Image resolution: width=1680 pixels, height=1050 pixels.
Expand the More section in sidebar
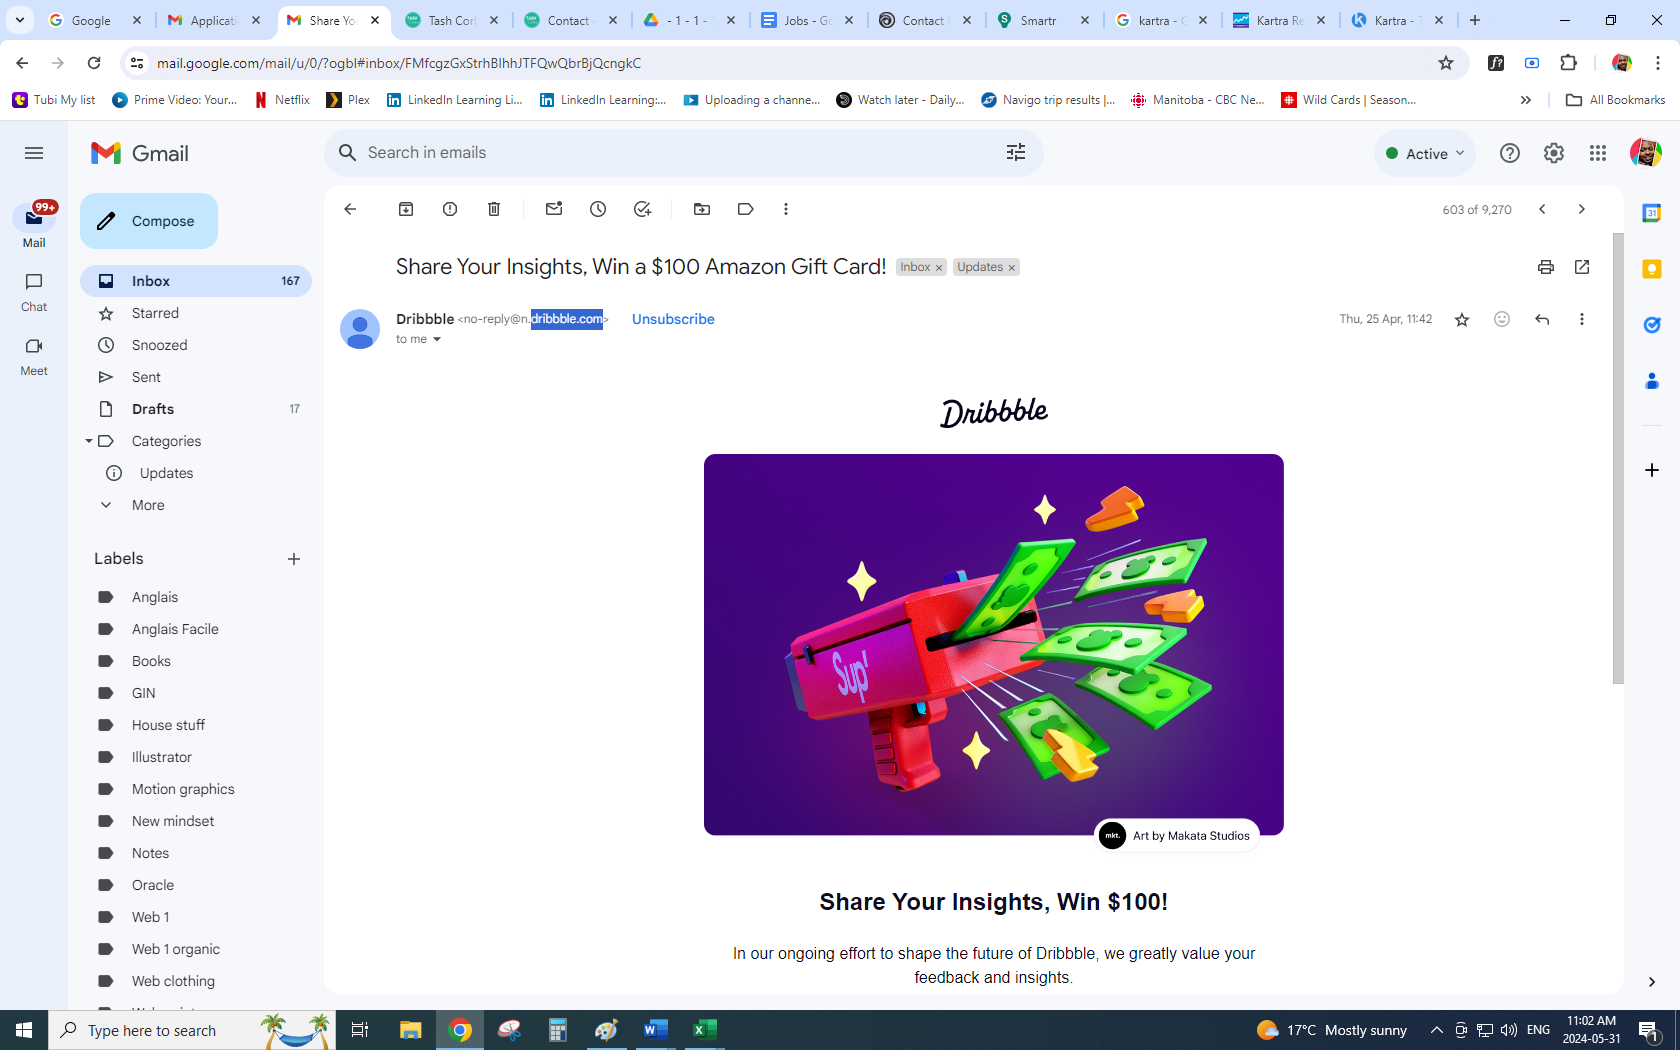(148, 505)
